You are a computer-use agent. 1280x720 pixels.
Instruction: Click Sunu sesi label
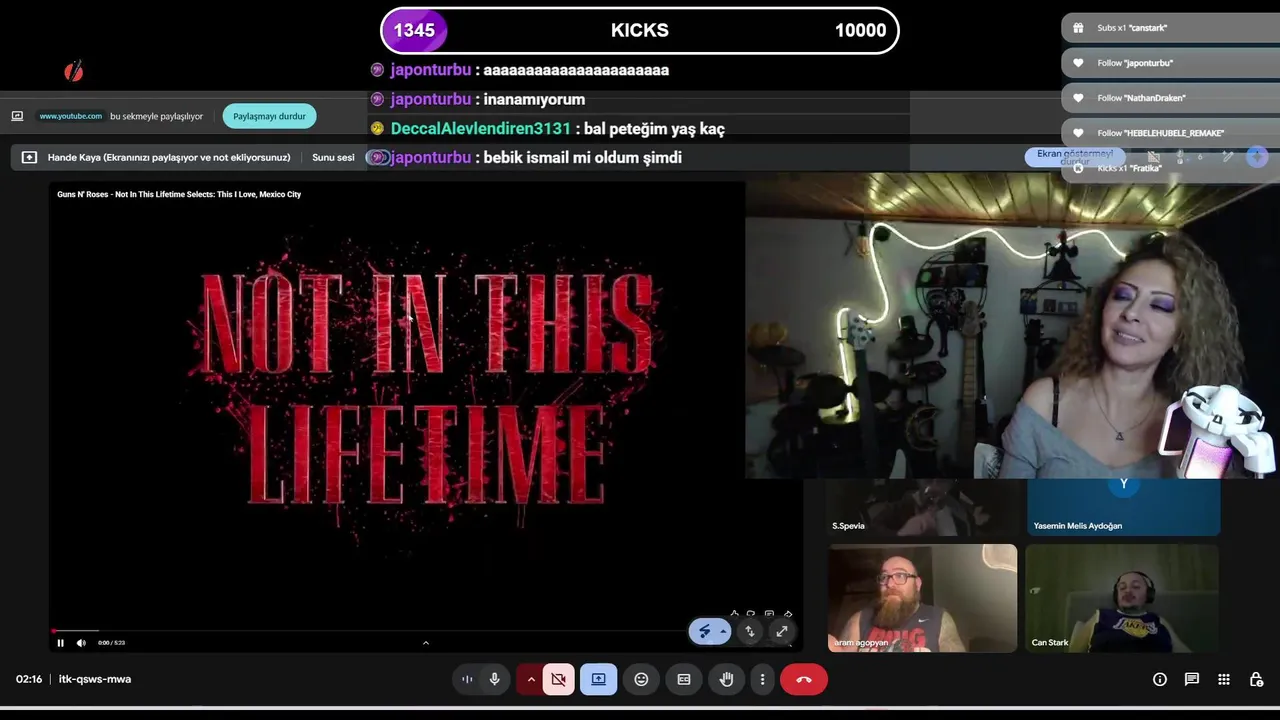[x=333, y=157]
